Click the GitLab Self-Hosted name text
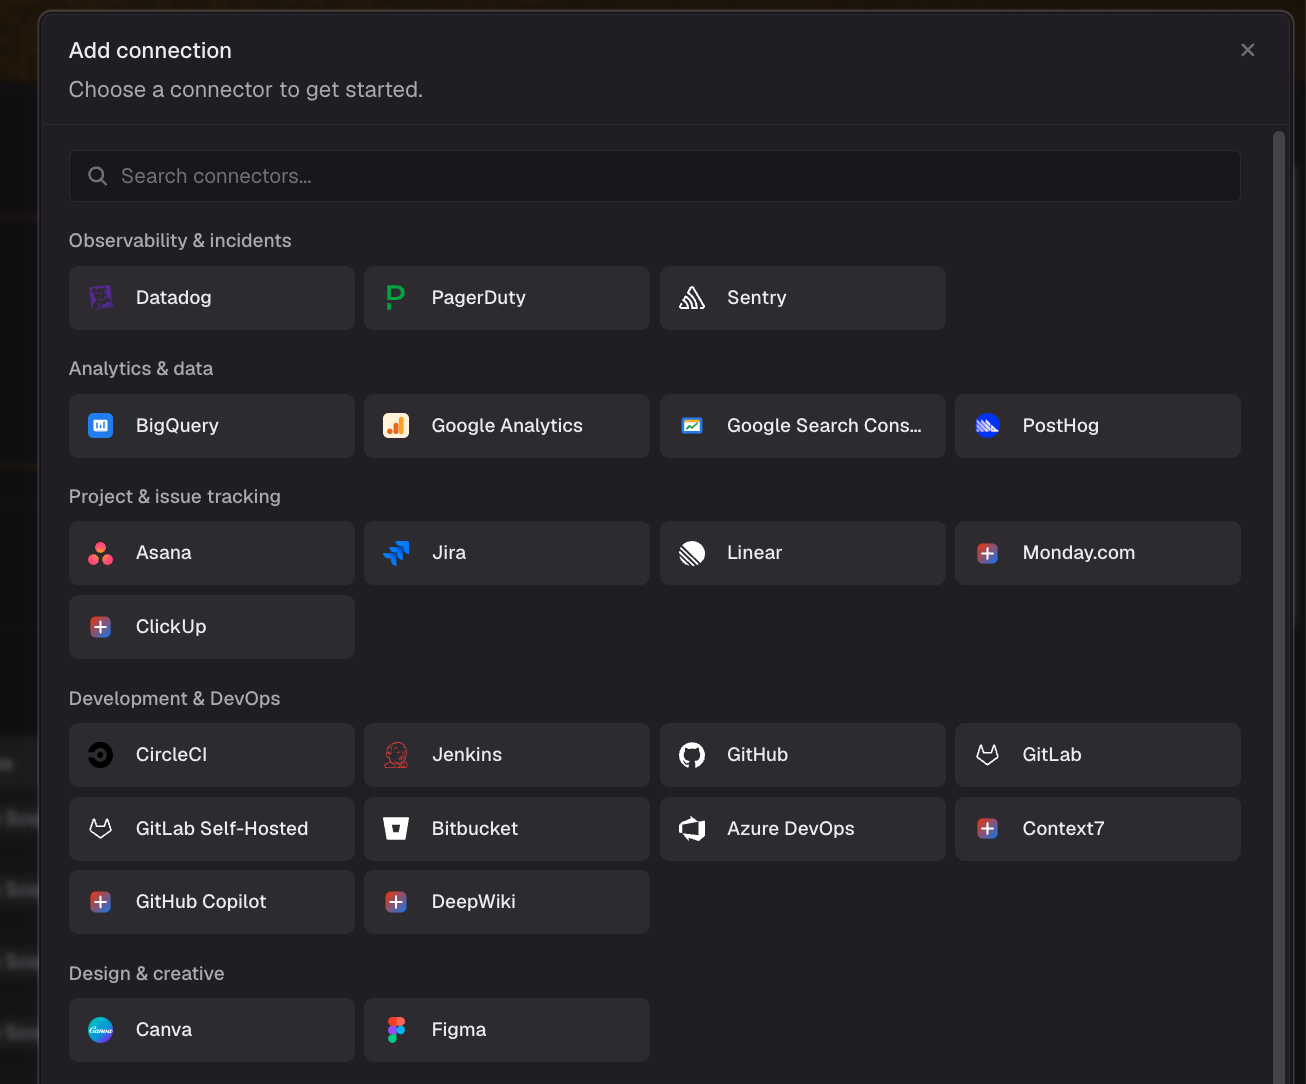1306x1084 pixels. tap(222, 829)
